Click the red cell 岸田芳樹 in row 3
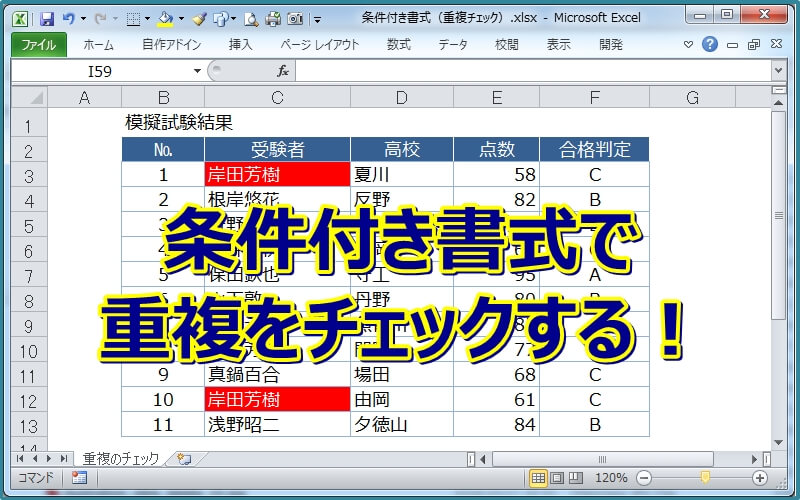Screen dimensions: 800x500 277,174
